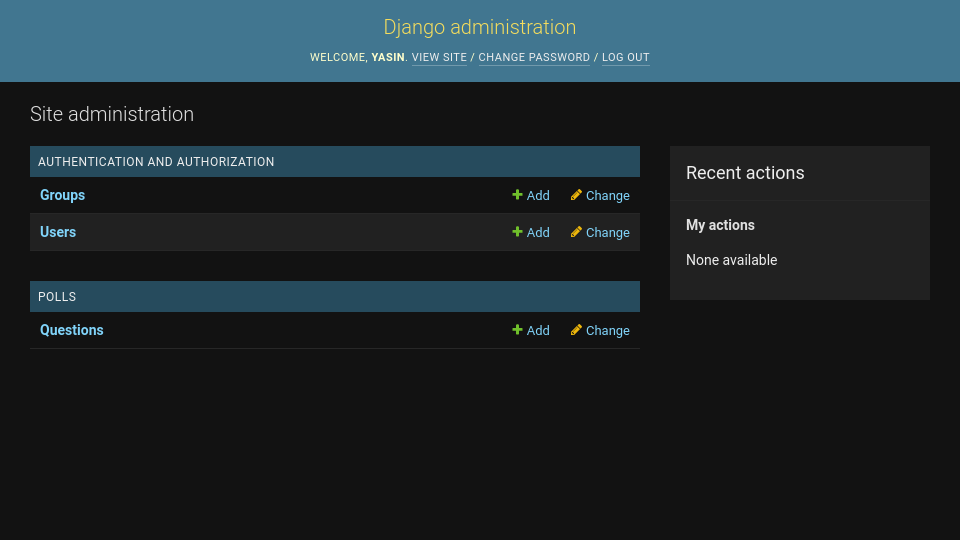Click the pencil icon in Questions row
The width and height of the screenshot is (960, 540).
(x=576, y=329)
